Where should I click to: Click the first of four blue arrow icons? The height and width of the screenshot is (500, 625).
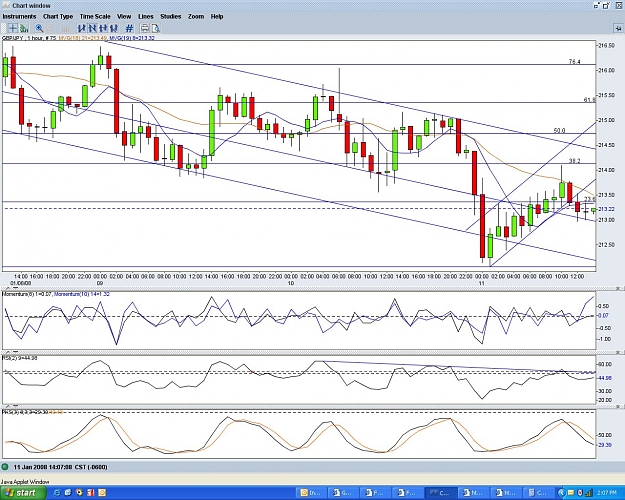point(82,28)
